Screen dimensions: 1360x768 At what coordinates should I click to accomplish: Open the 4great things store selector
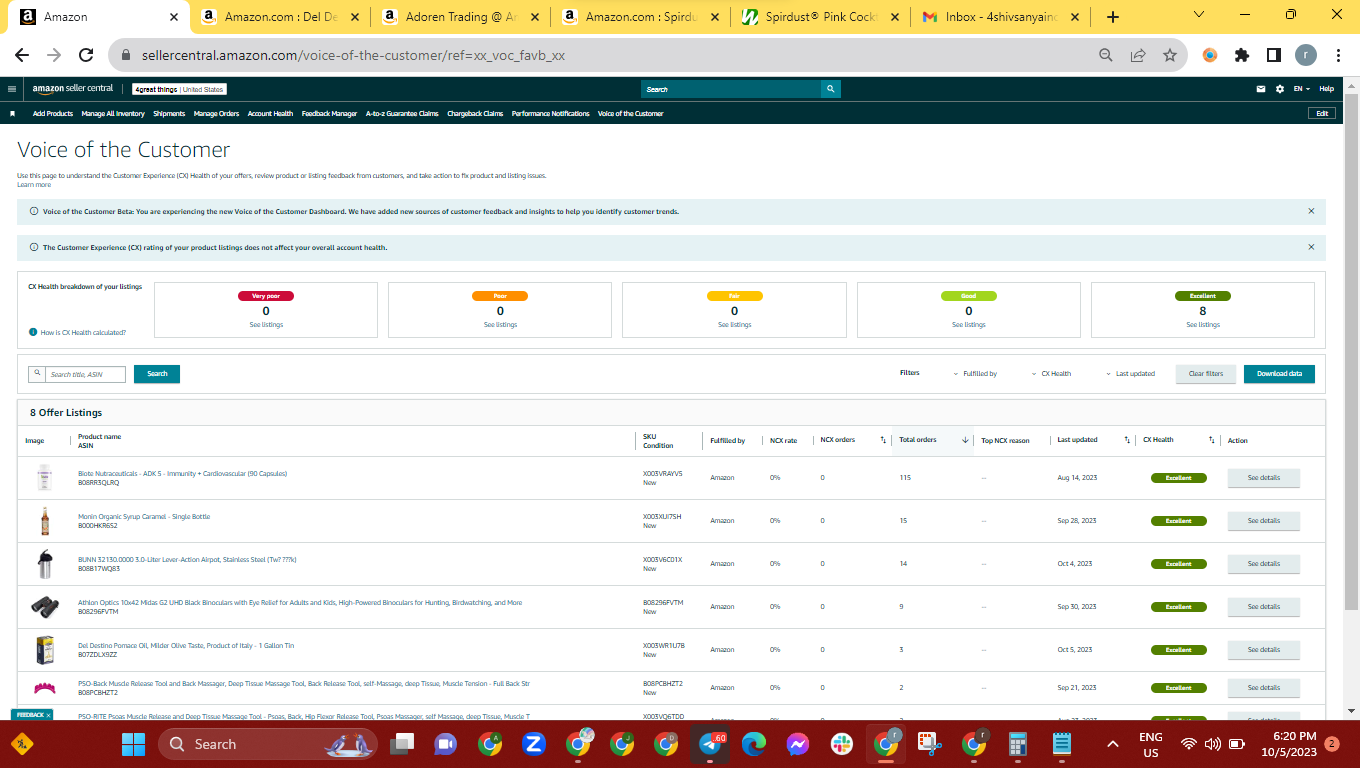[x=180, y=89]
